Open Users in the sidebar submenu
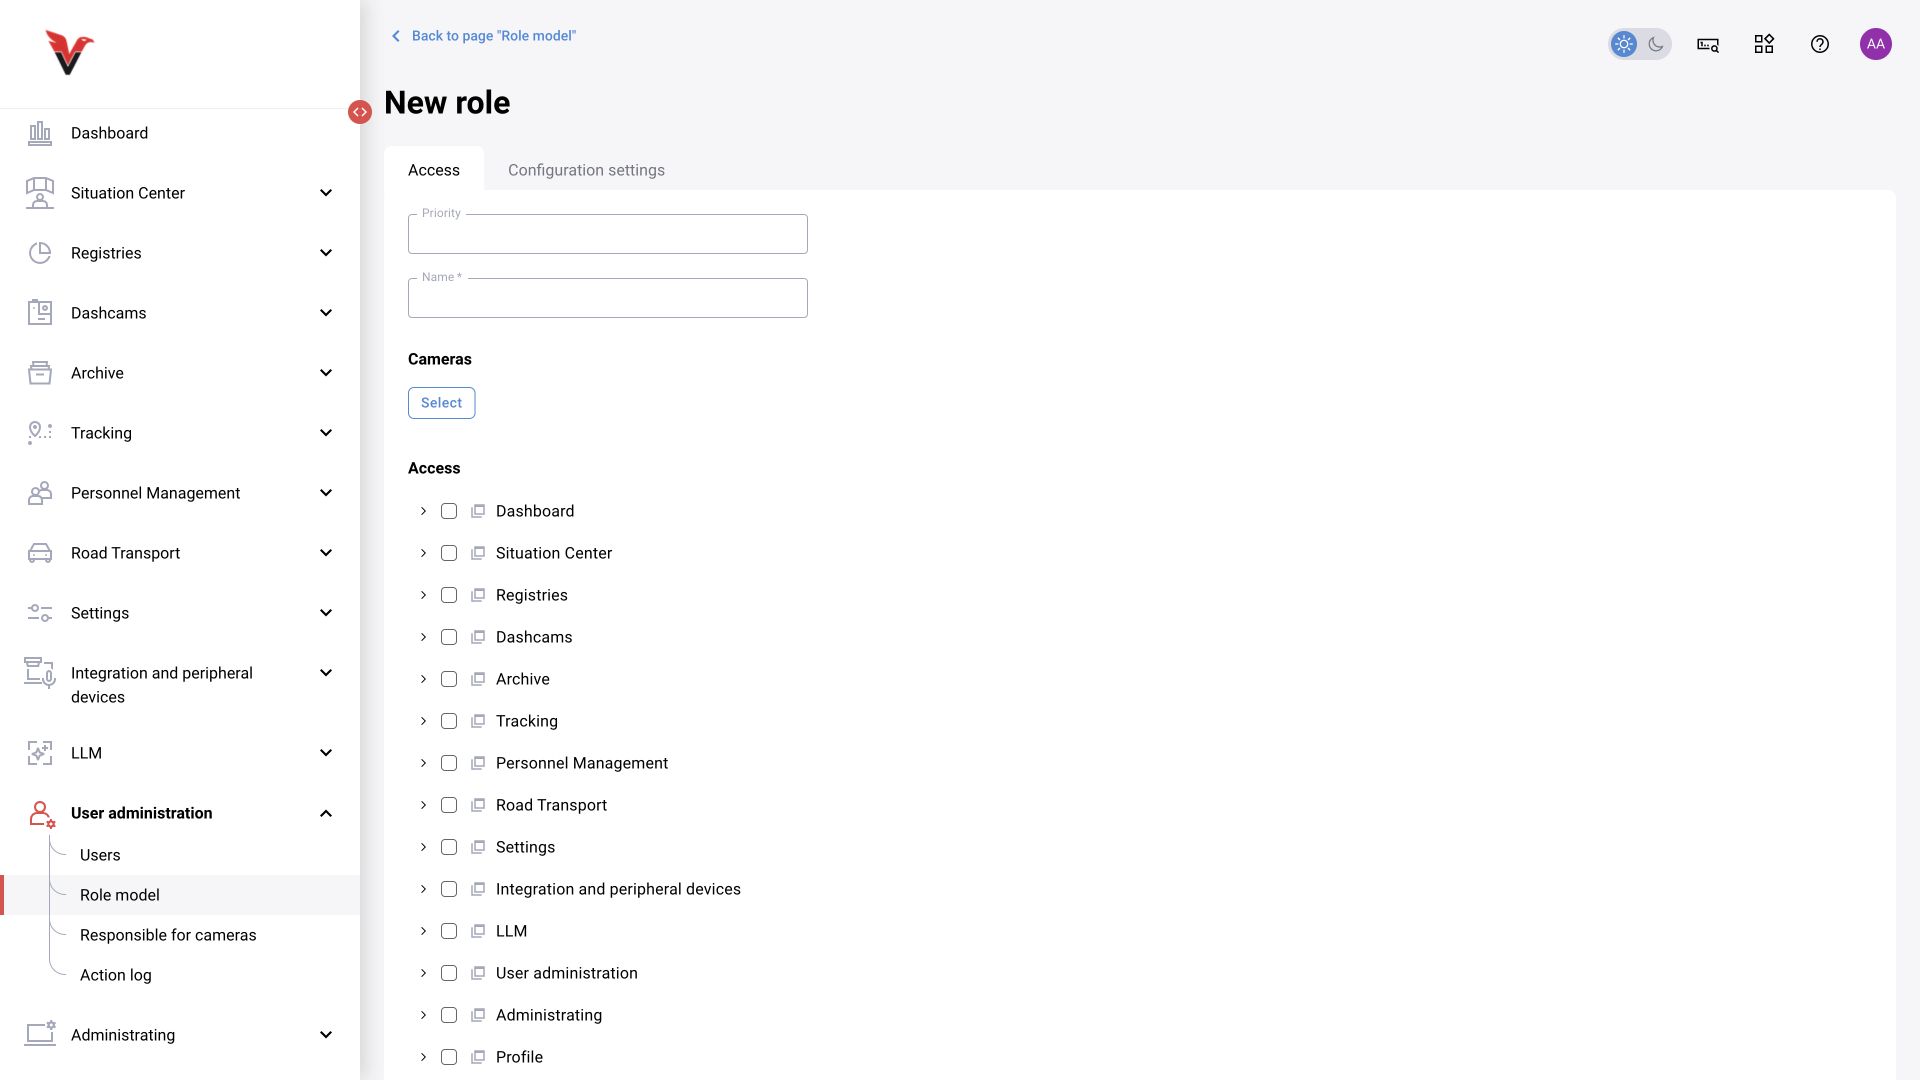The width and height of the screenshot is (1920, 1080). point(100,855)
